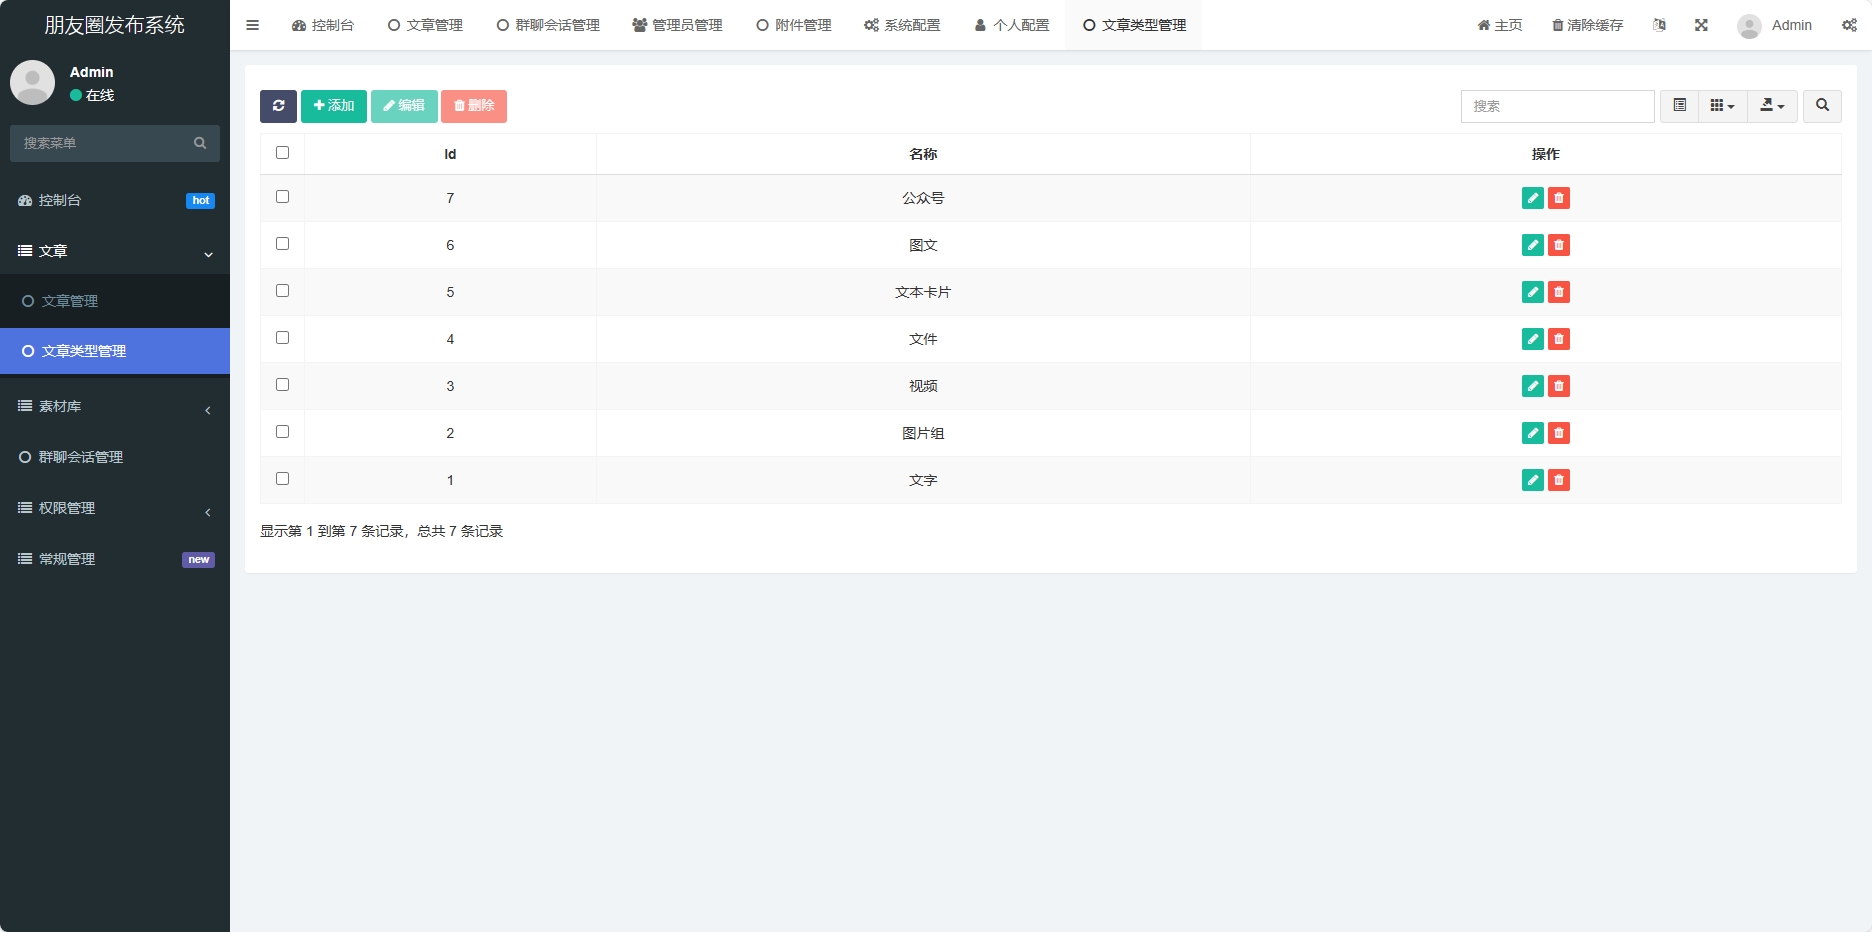This screenshot has height=932, width=1872.
Task: Click the table 搜索 input field
Action: tap(1557, 106)
